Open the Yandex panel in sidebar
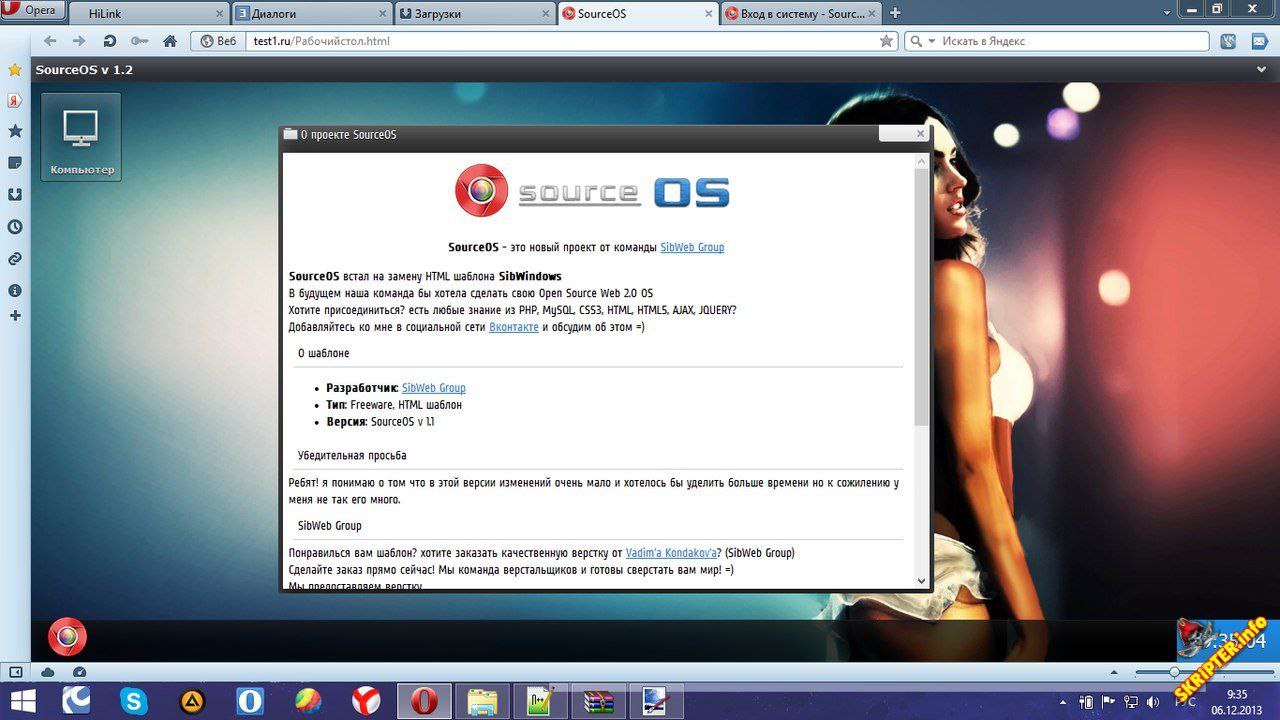Screen dimensions: 1280x720 (15, 101)
